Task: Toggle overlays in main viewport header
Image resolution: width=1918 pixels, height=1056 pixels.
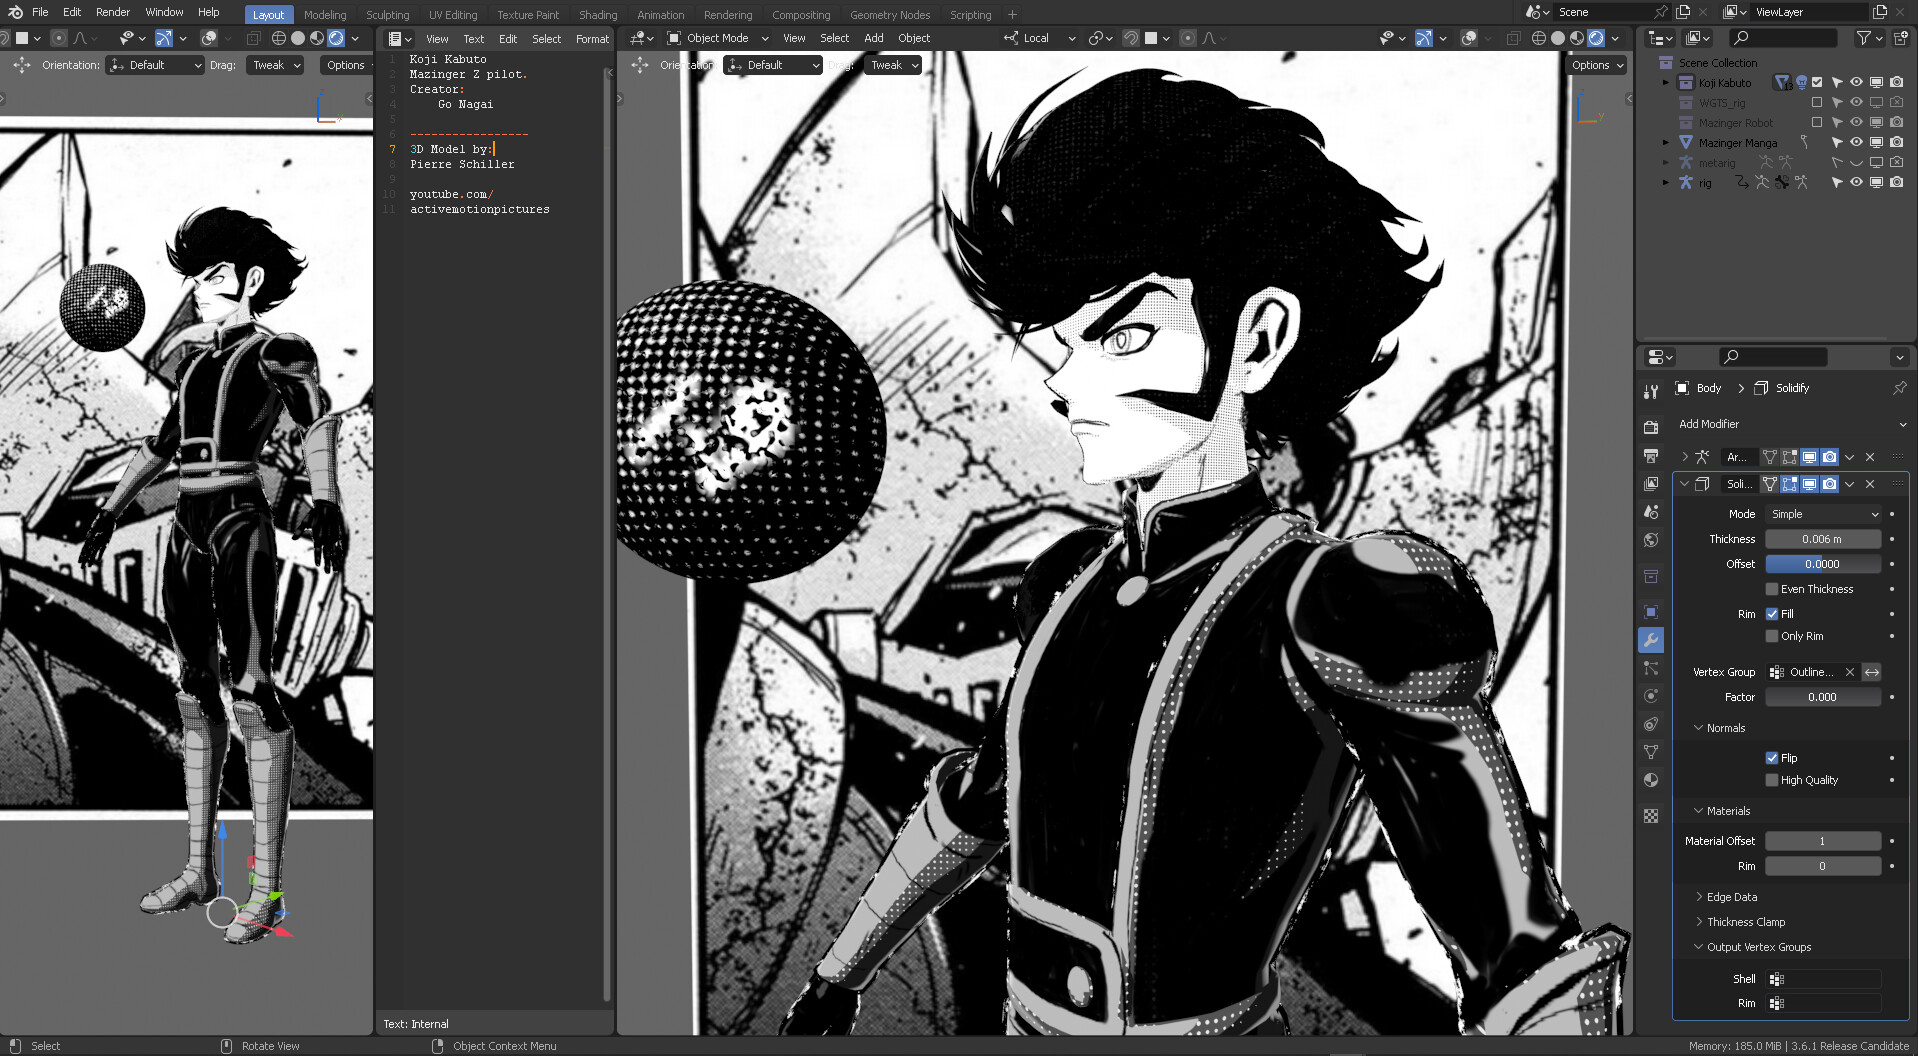Action: (1468, 38)
